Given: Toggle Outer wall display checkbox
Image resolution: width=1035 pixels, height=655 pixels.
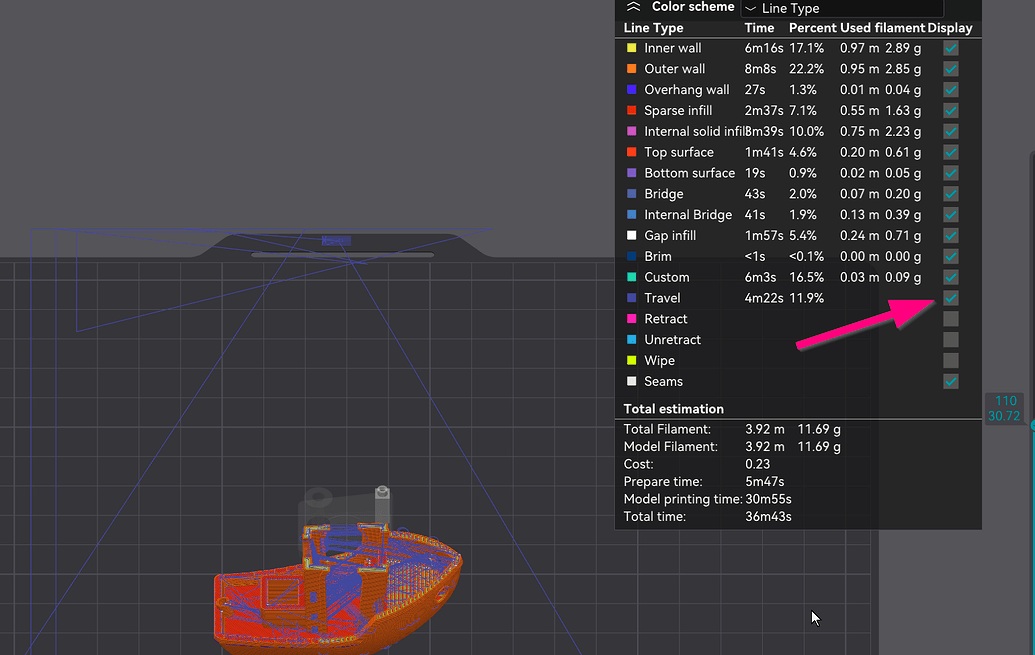Looking at the screenshot, I should pyautogui.click(x=951, y=69).
